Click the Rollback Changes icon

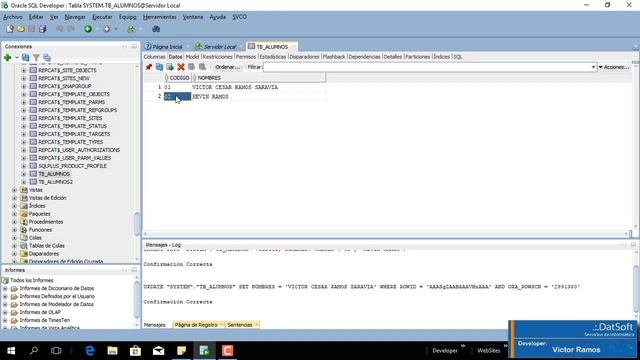point(202,67)
